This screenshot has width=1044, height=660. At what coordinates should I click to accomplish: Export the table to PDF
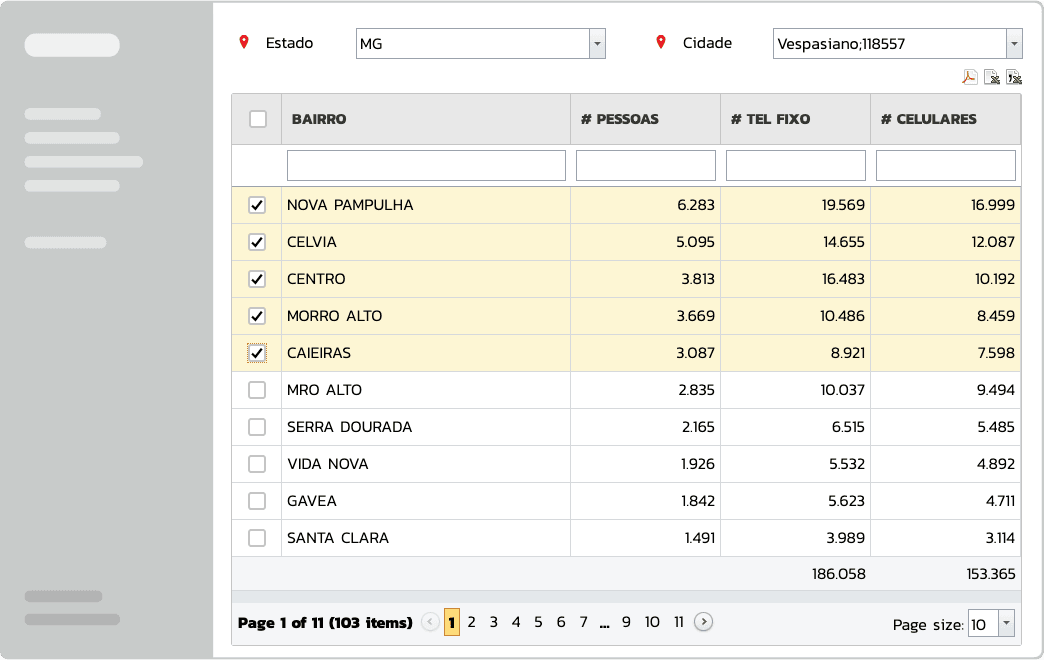(x=969, y=77)
